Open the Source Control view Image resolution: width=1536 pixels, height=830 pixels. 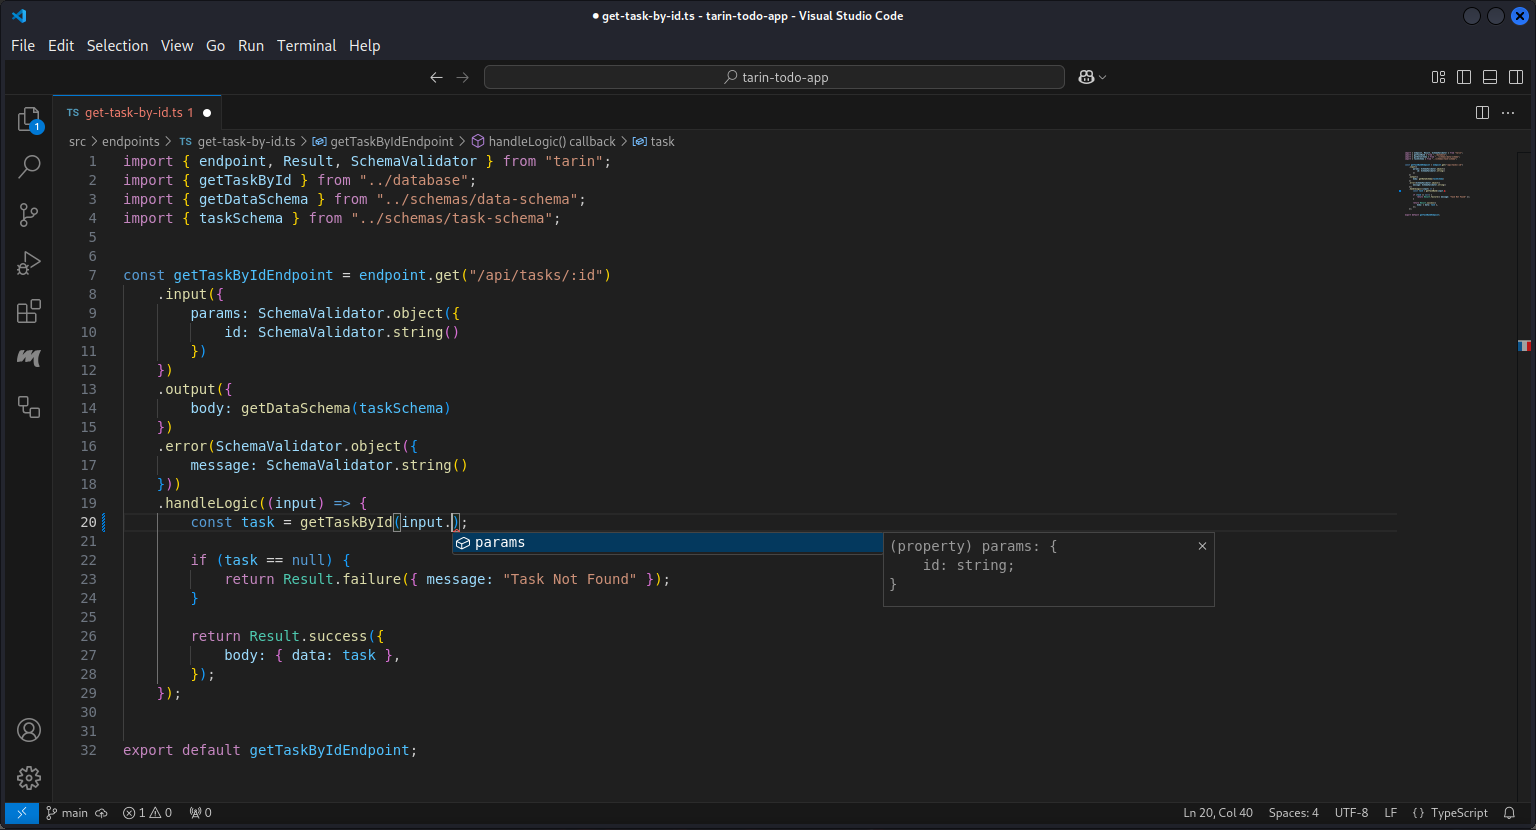tap(29, 214)
